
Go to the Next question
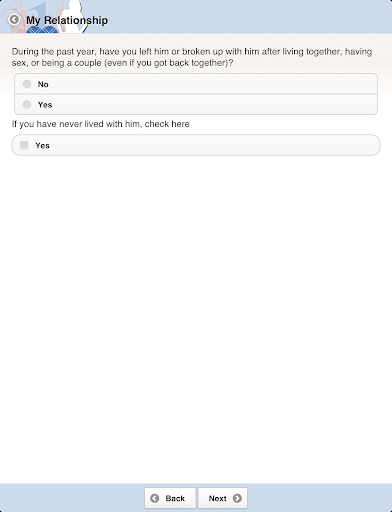pyautogui.click(x=223, y=498)
